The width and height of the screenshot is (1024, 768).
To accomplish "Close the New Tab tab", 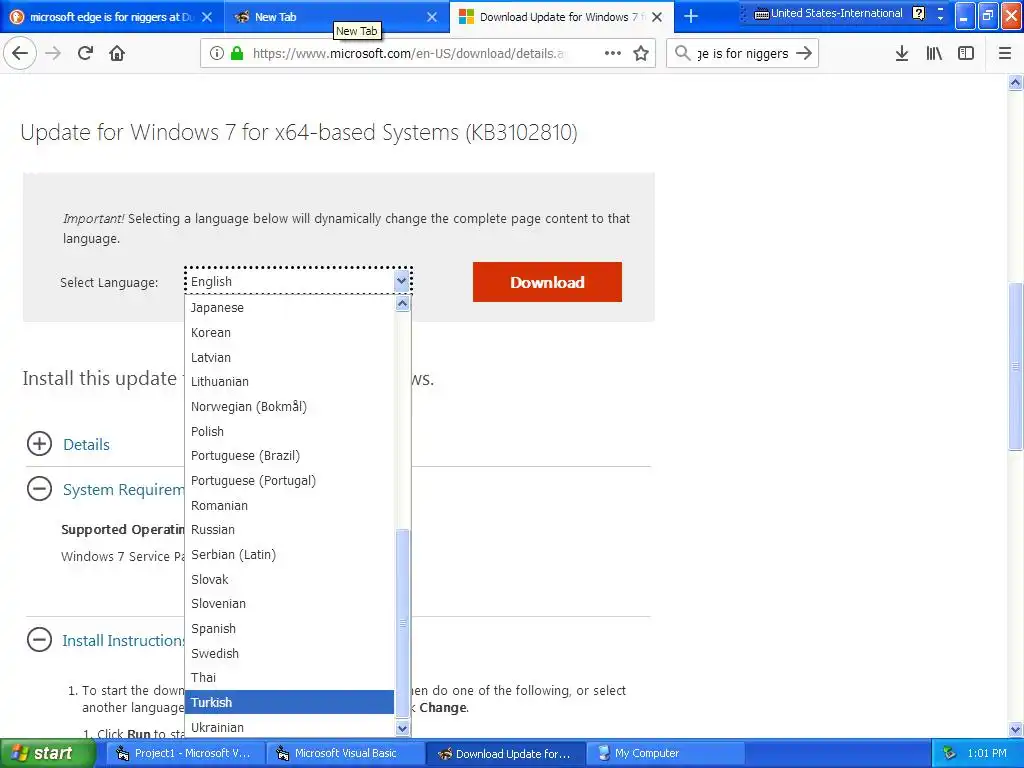I will click(432, 17).
